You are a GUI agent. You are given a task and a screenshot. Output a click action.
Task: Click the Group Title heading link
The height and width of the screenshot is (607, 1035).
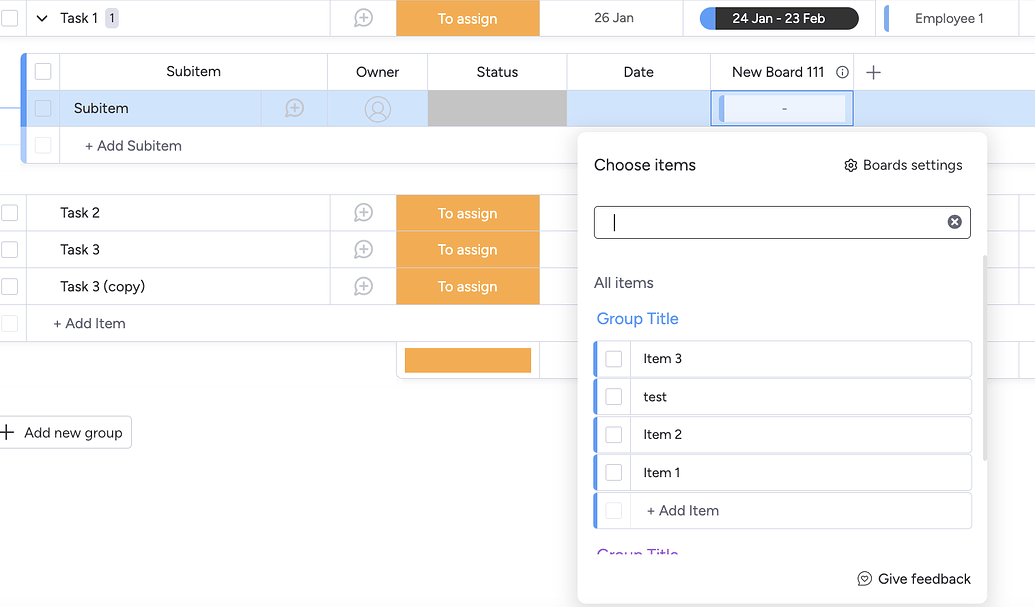point(637,319)
